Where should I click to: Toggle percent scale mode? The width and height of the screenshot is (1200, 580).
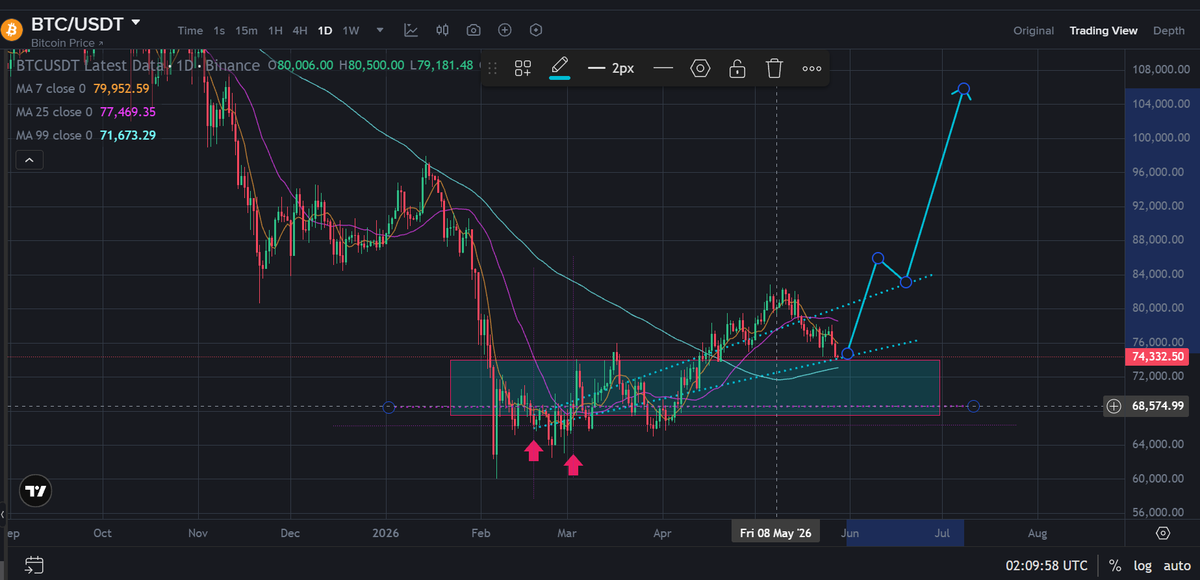pyautogui.click(x=1115, y=565)
